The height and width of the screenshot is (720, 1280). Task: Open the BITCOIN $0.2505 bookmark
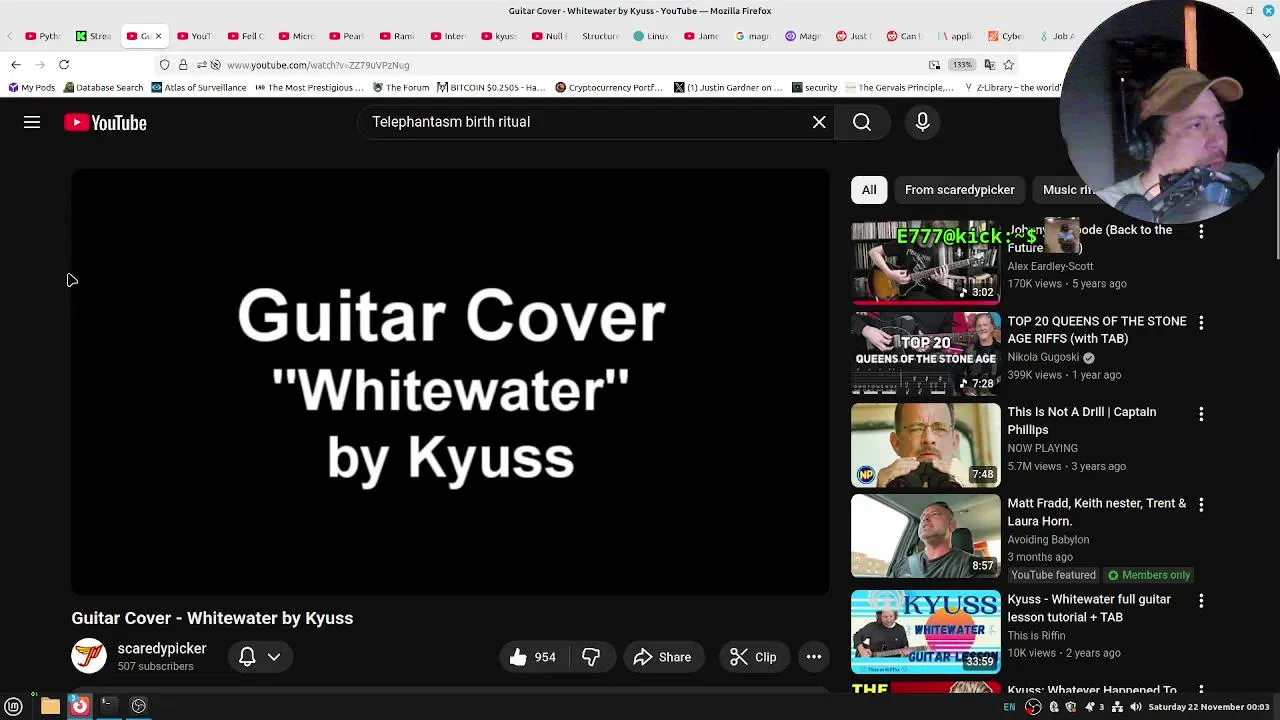(x=491, y=88)
